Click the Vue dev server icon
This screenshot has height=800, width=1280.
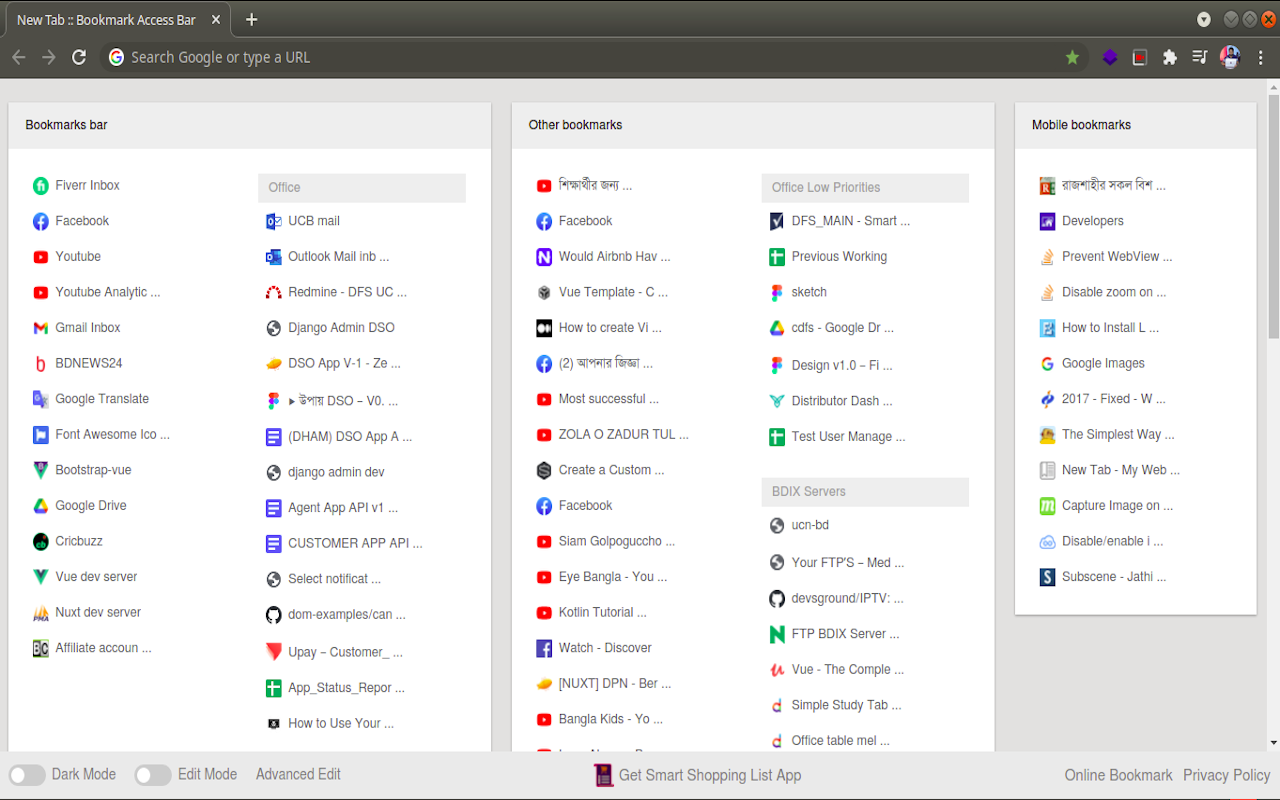41,577
